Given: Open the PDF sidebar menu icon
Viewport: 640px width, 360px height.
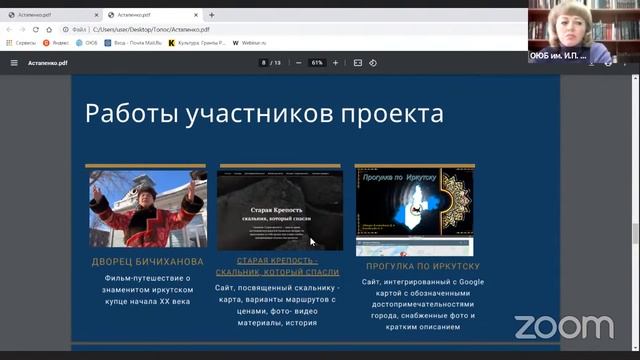Looking at the screenshot, I should coord(14,63).
